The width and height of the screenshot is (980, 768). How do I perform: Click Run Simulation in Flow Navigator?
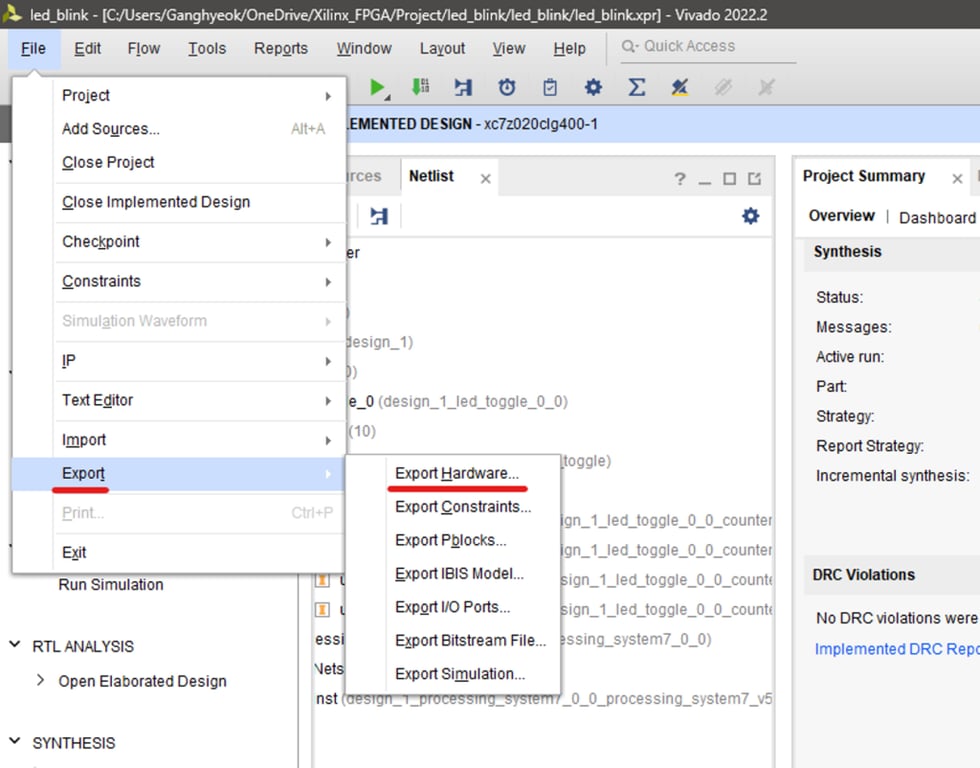click(110, 585)
